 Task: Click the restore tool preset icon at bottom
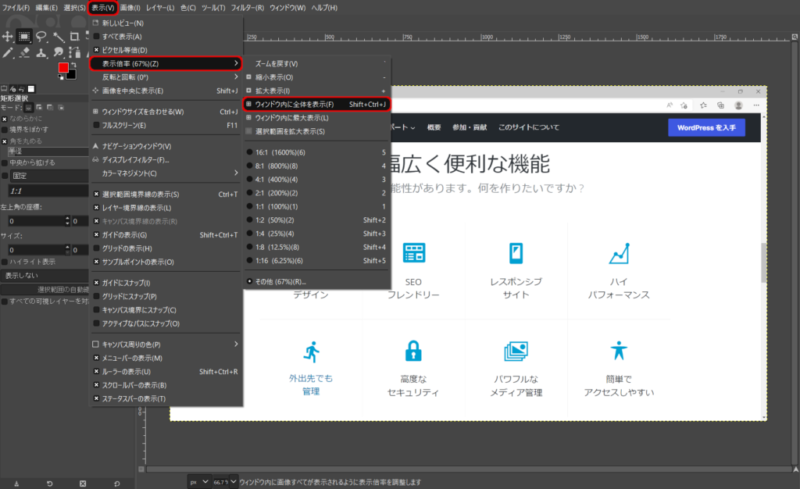pyautogui.click(x=49, y=483)
